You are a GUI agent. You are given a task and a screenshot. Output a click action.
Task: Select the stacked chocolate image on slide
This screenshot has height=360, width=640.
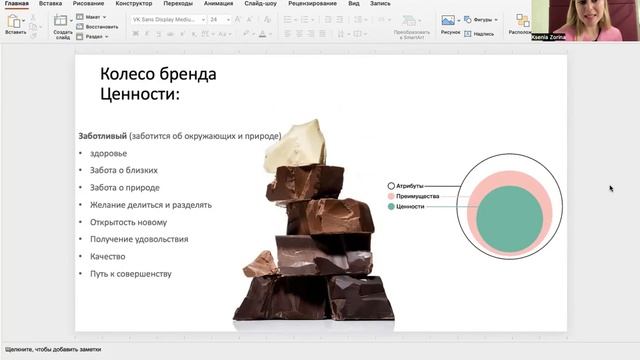click(x=313, y=220)
